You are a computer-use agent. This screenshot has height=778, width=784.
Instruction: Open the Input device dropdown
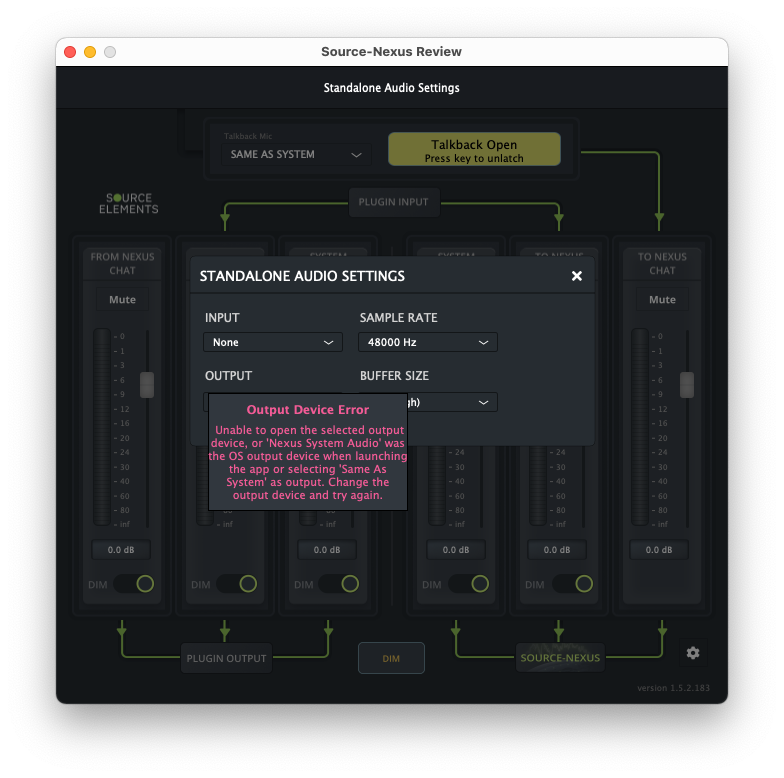coord(273,342)
